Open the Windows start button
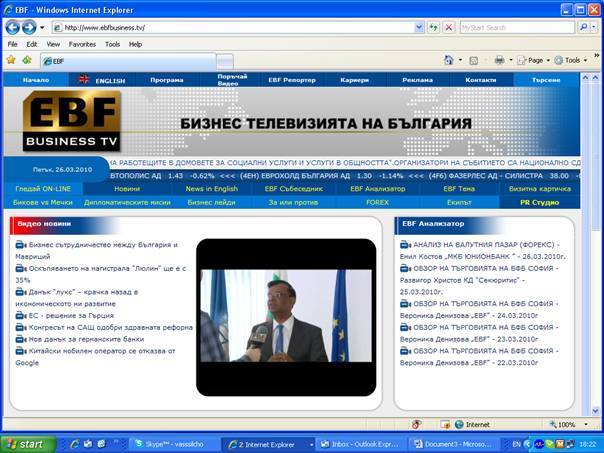604x453 pixels. pyautogui.click(x=28, y=444)
